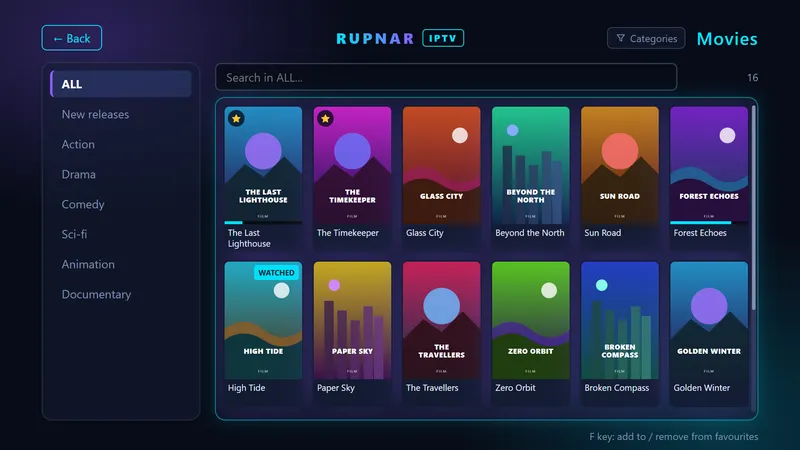Click the 'Broken Compass' title text
The width and height of the screenshot is (800, 450).
tap(616, 388)
